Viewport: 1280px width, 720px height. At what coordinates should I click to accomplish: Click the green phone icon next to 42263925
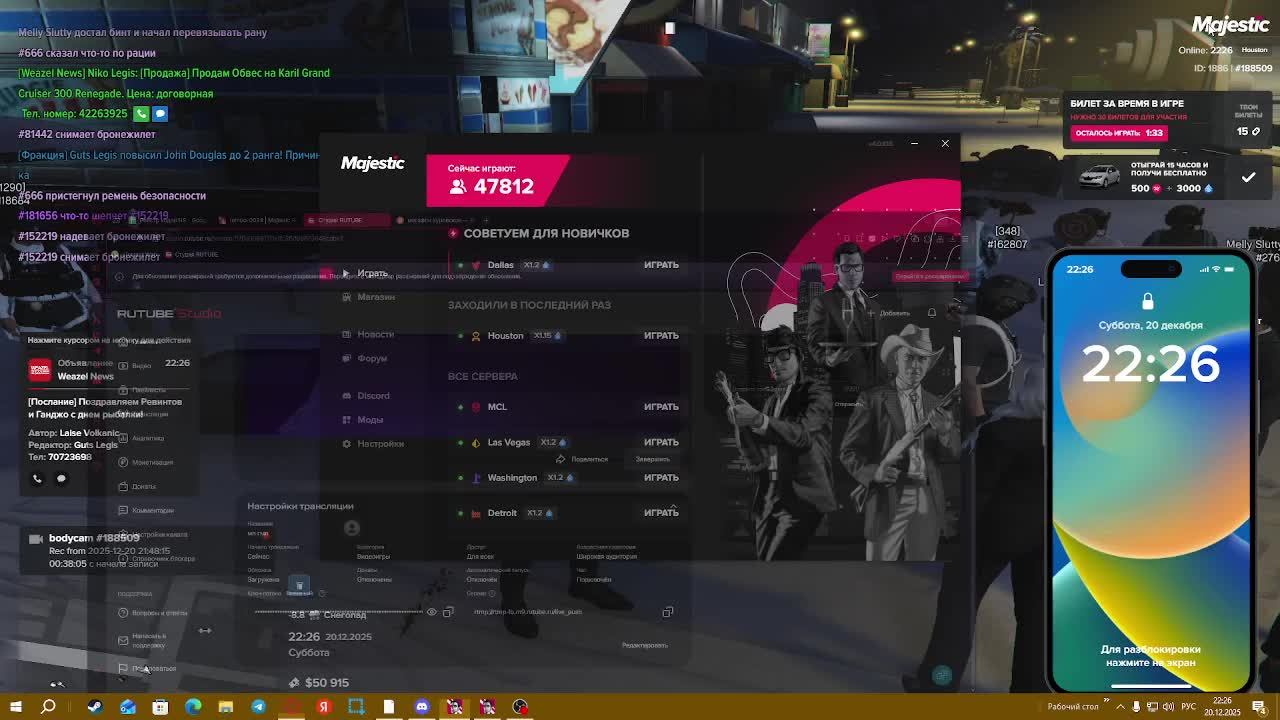pyautogui.click(x=141, y=114)
